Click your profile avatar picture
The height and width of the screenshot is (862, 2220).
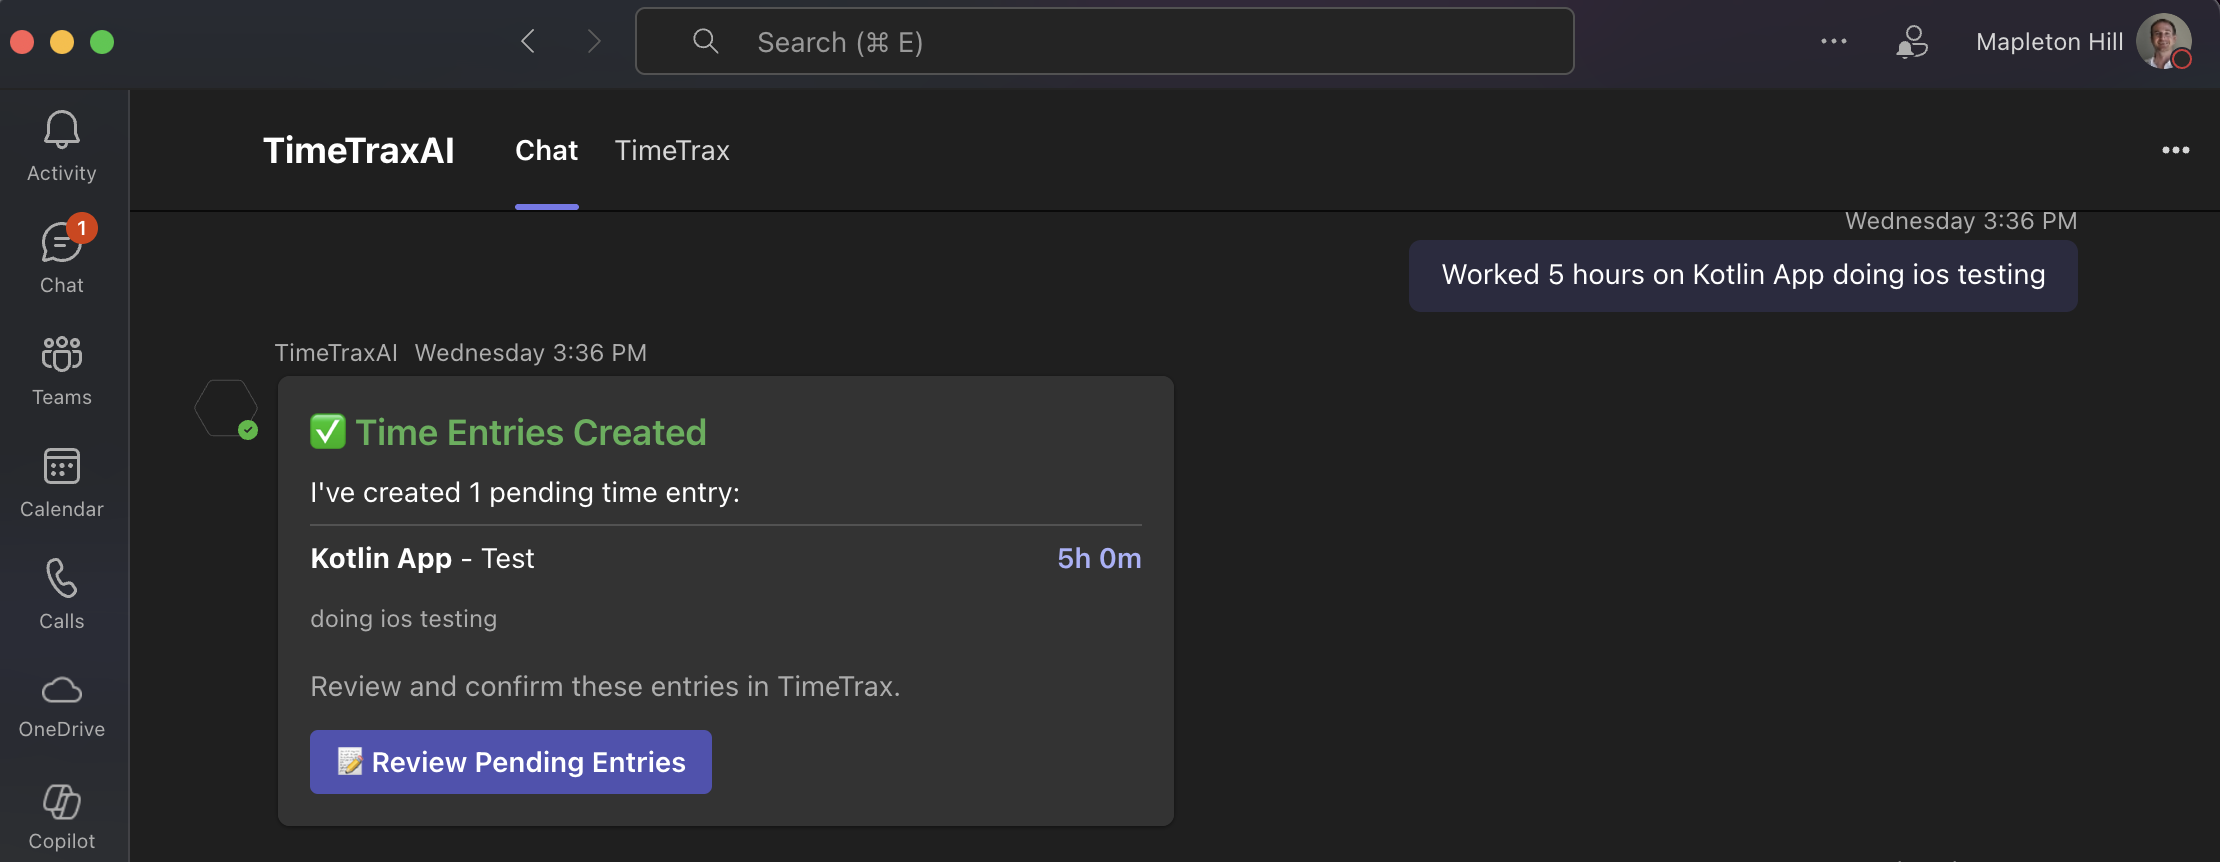(2163, 41)
